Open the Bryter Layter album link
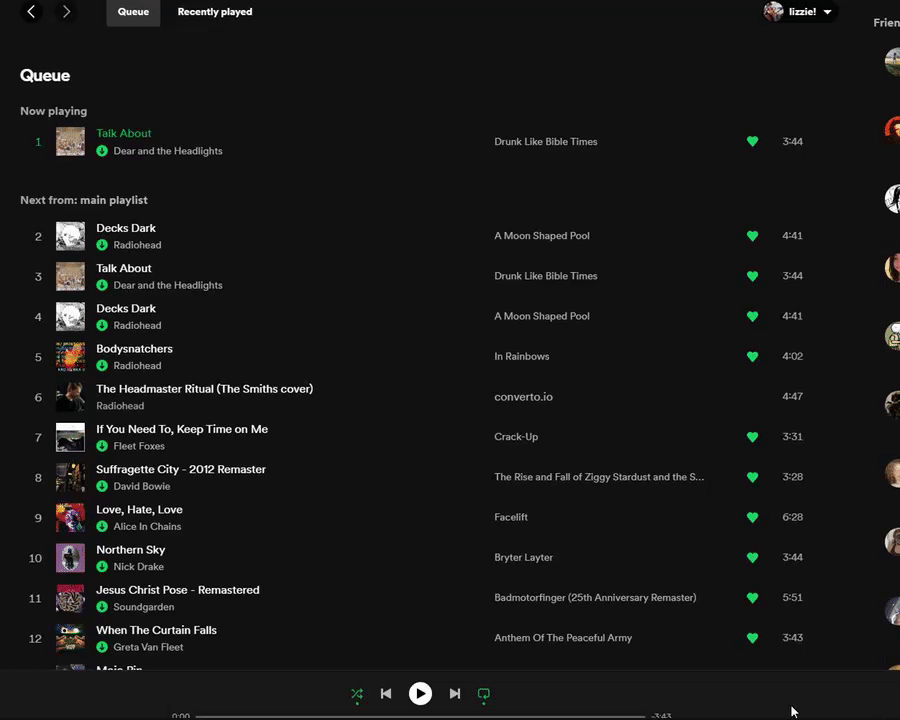Viewport: 900px width, 720px height. pos(523,558)
